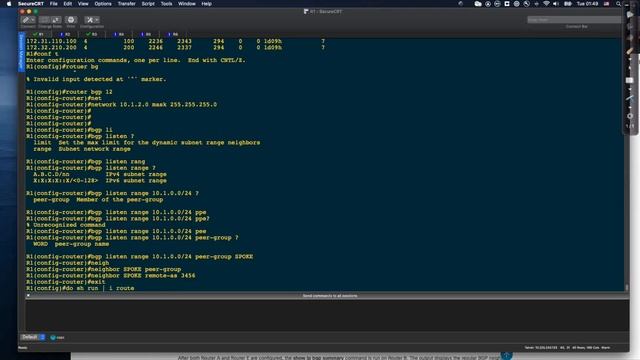Switch to the R3 session tab
This screenshot has height=360, width=640.
[92, 34]
